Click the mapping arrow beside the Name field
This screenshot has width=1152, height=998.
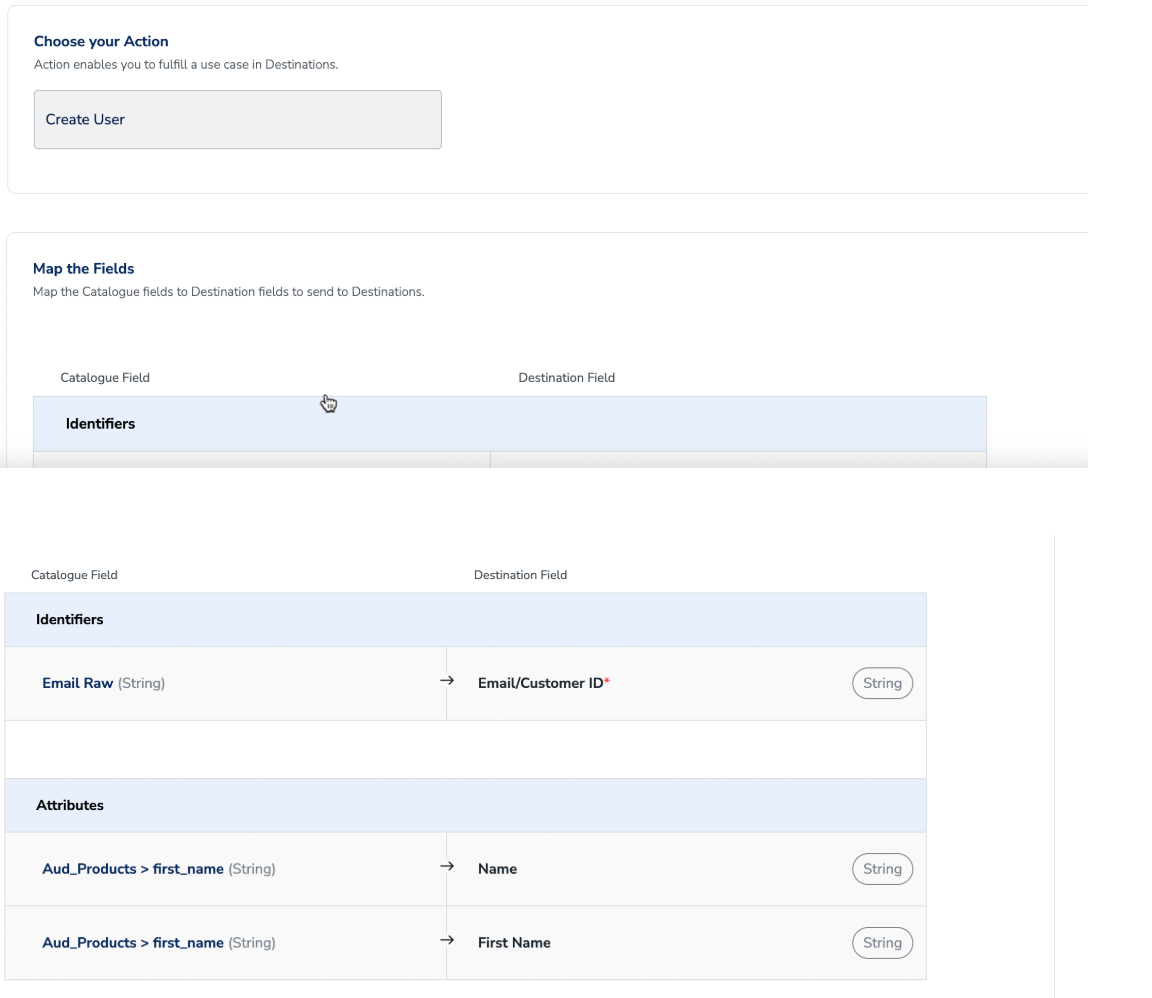pos(446,866)
